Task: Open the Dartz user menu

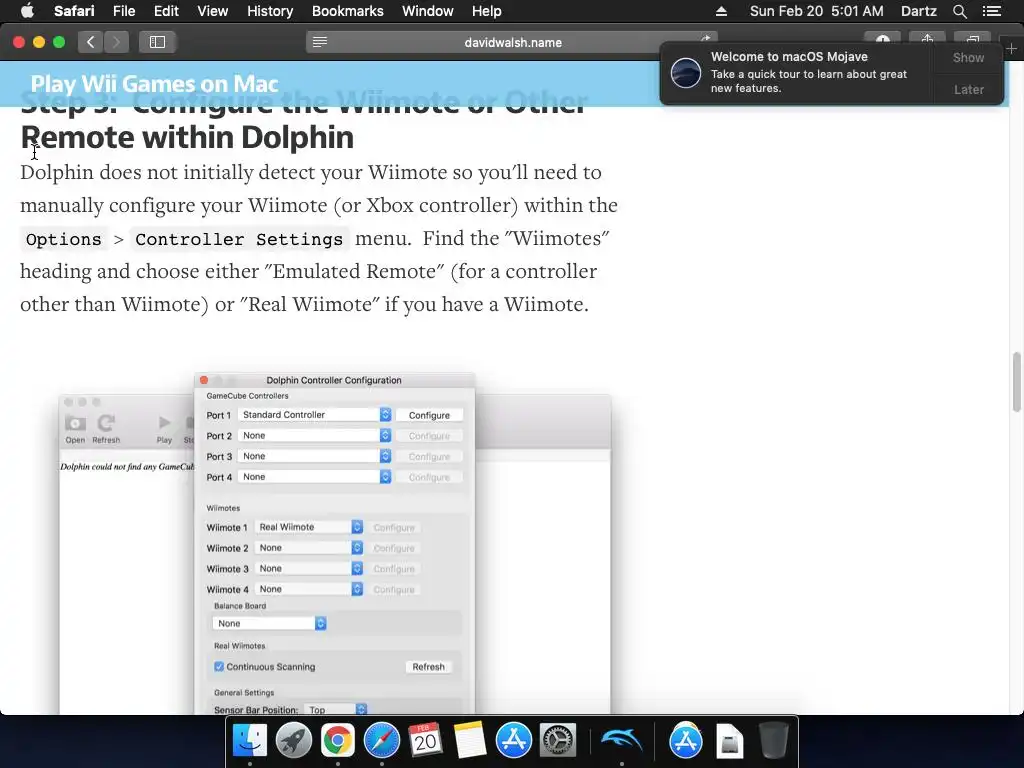Action: point(918,11)
